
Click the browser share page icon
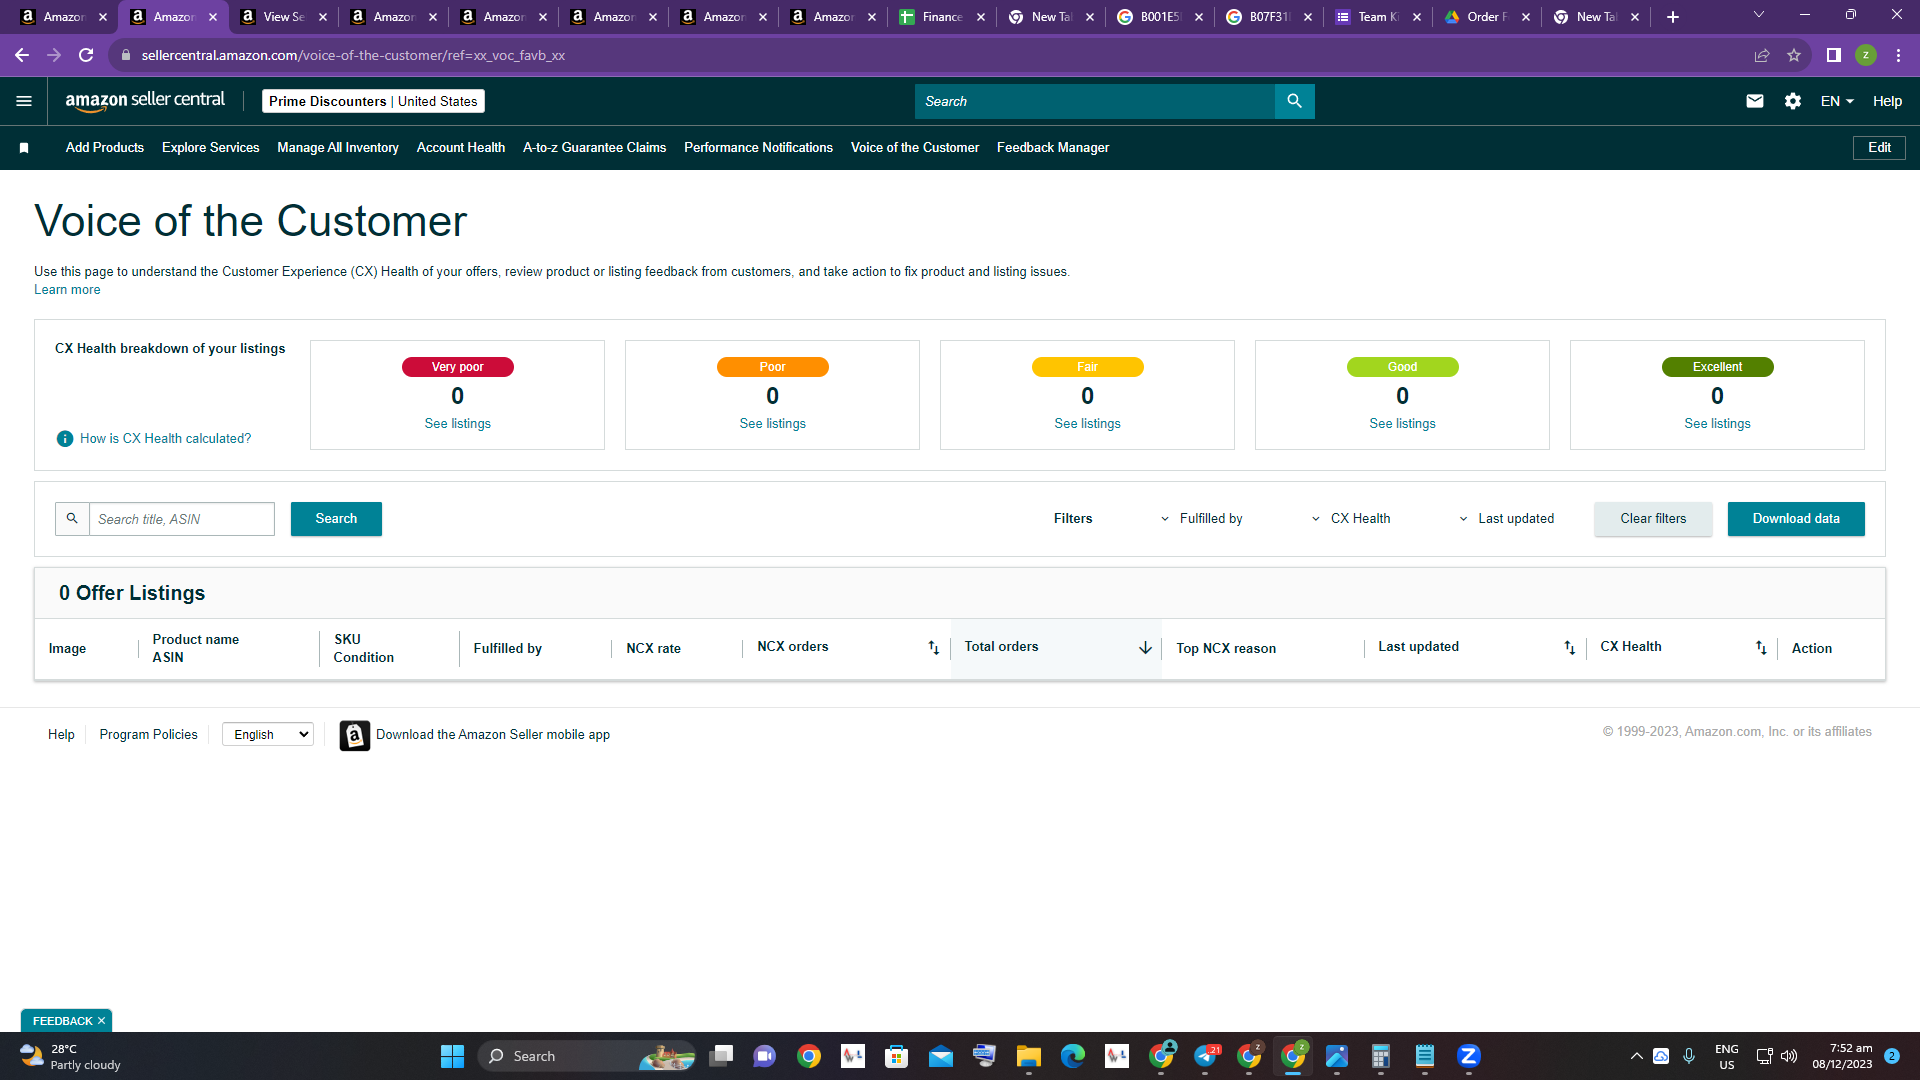(1762, 55)
